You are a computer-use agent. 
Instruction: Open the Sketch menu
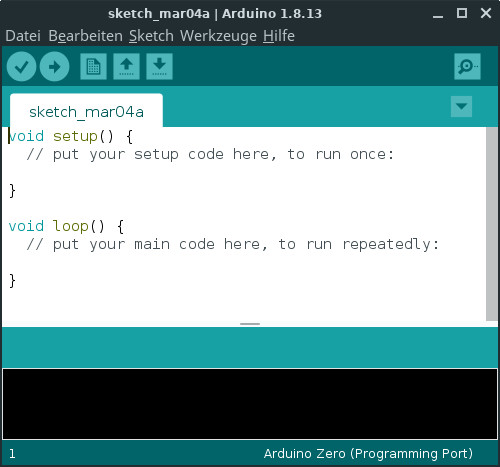(151, 36)
